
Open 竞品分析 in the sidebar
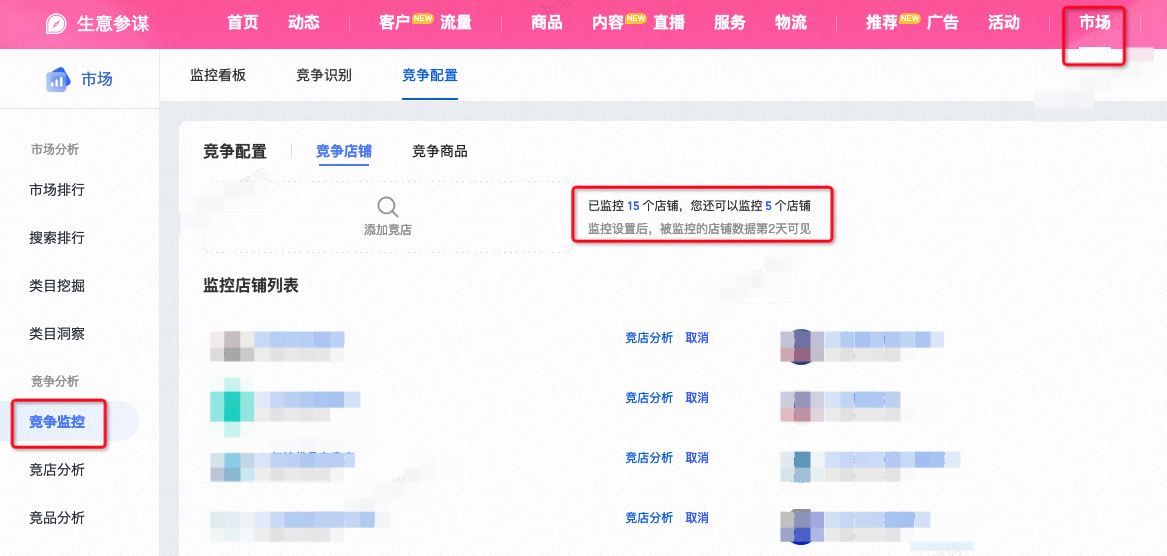[x=57, y=518]
